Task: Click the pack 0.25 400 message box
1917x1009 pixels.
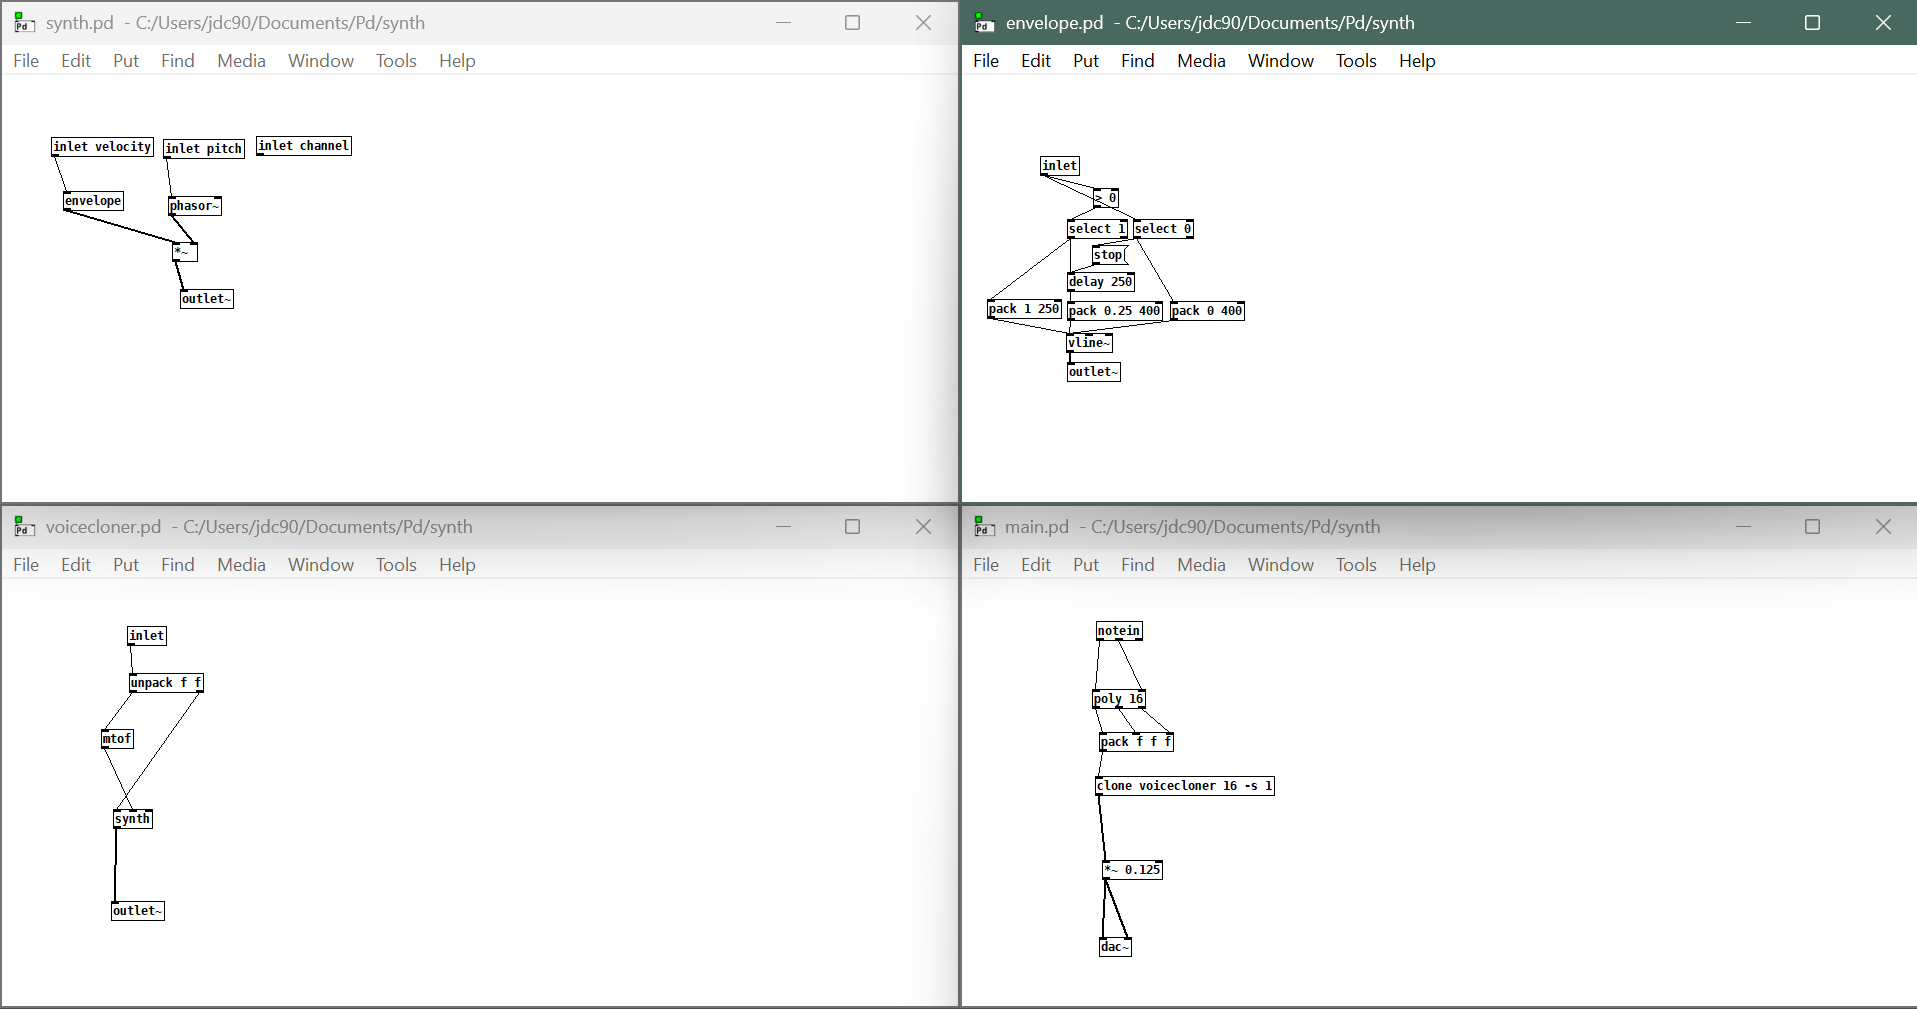Action: 1113,310
